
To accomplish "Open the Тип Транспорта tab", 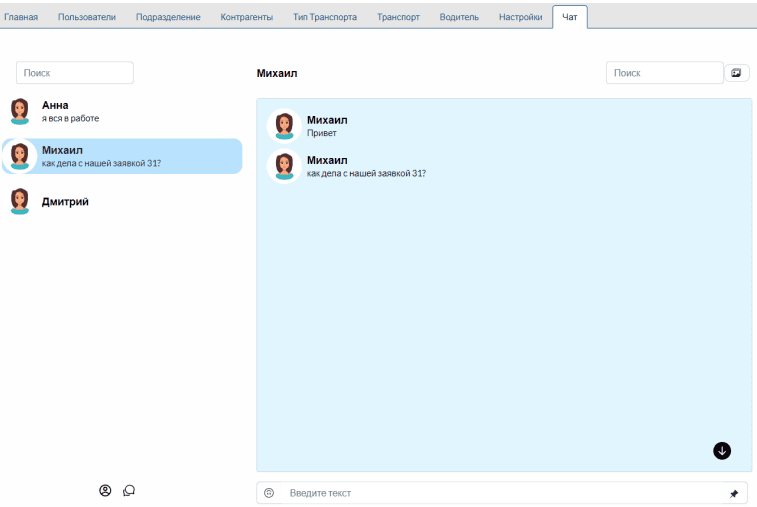I will click(325, 17).
